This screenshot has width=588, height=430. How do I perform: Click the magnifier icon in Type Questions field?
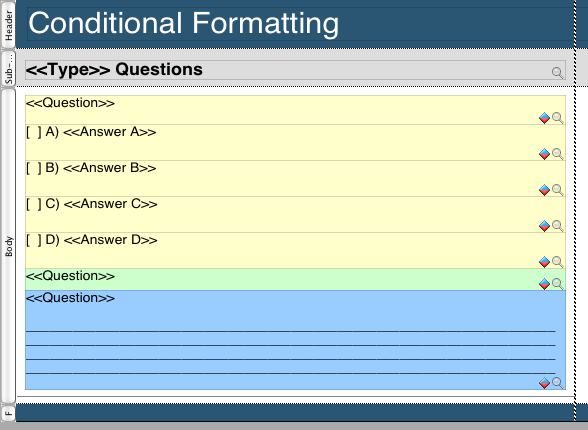[x=558, y=73]
